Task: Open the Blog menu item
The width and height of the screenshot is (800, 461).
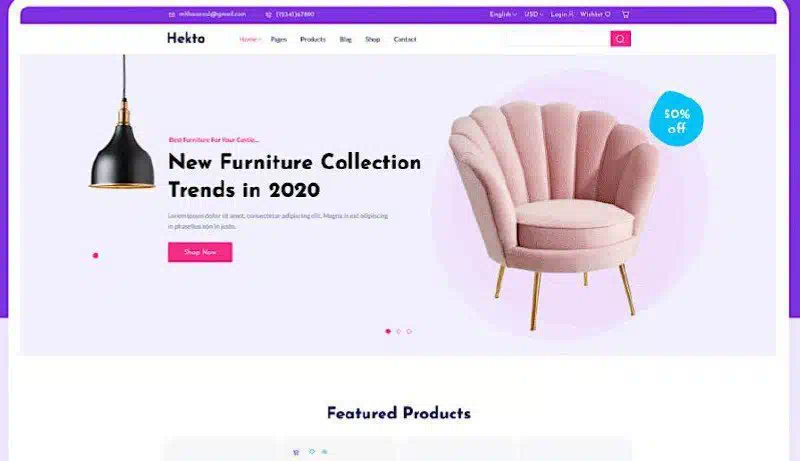Action: pos(345,39)
